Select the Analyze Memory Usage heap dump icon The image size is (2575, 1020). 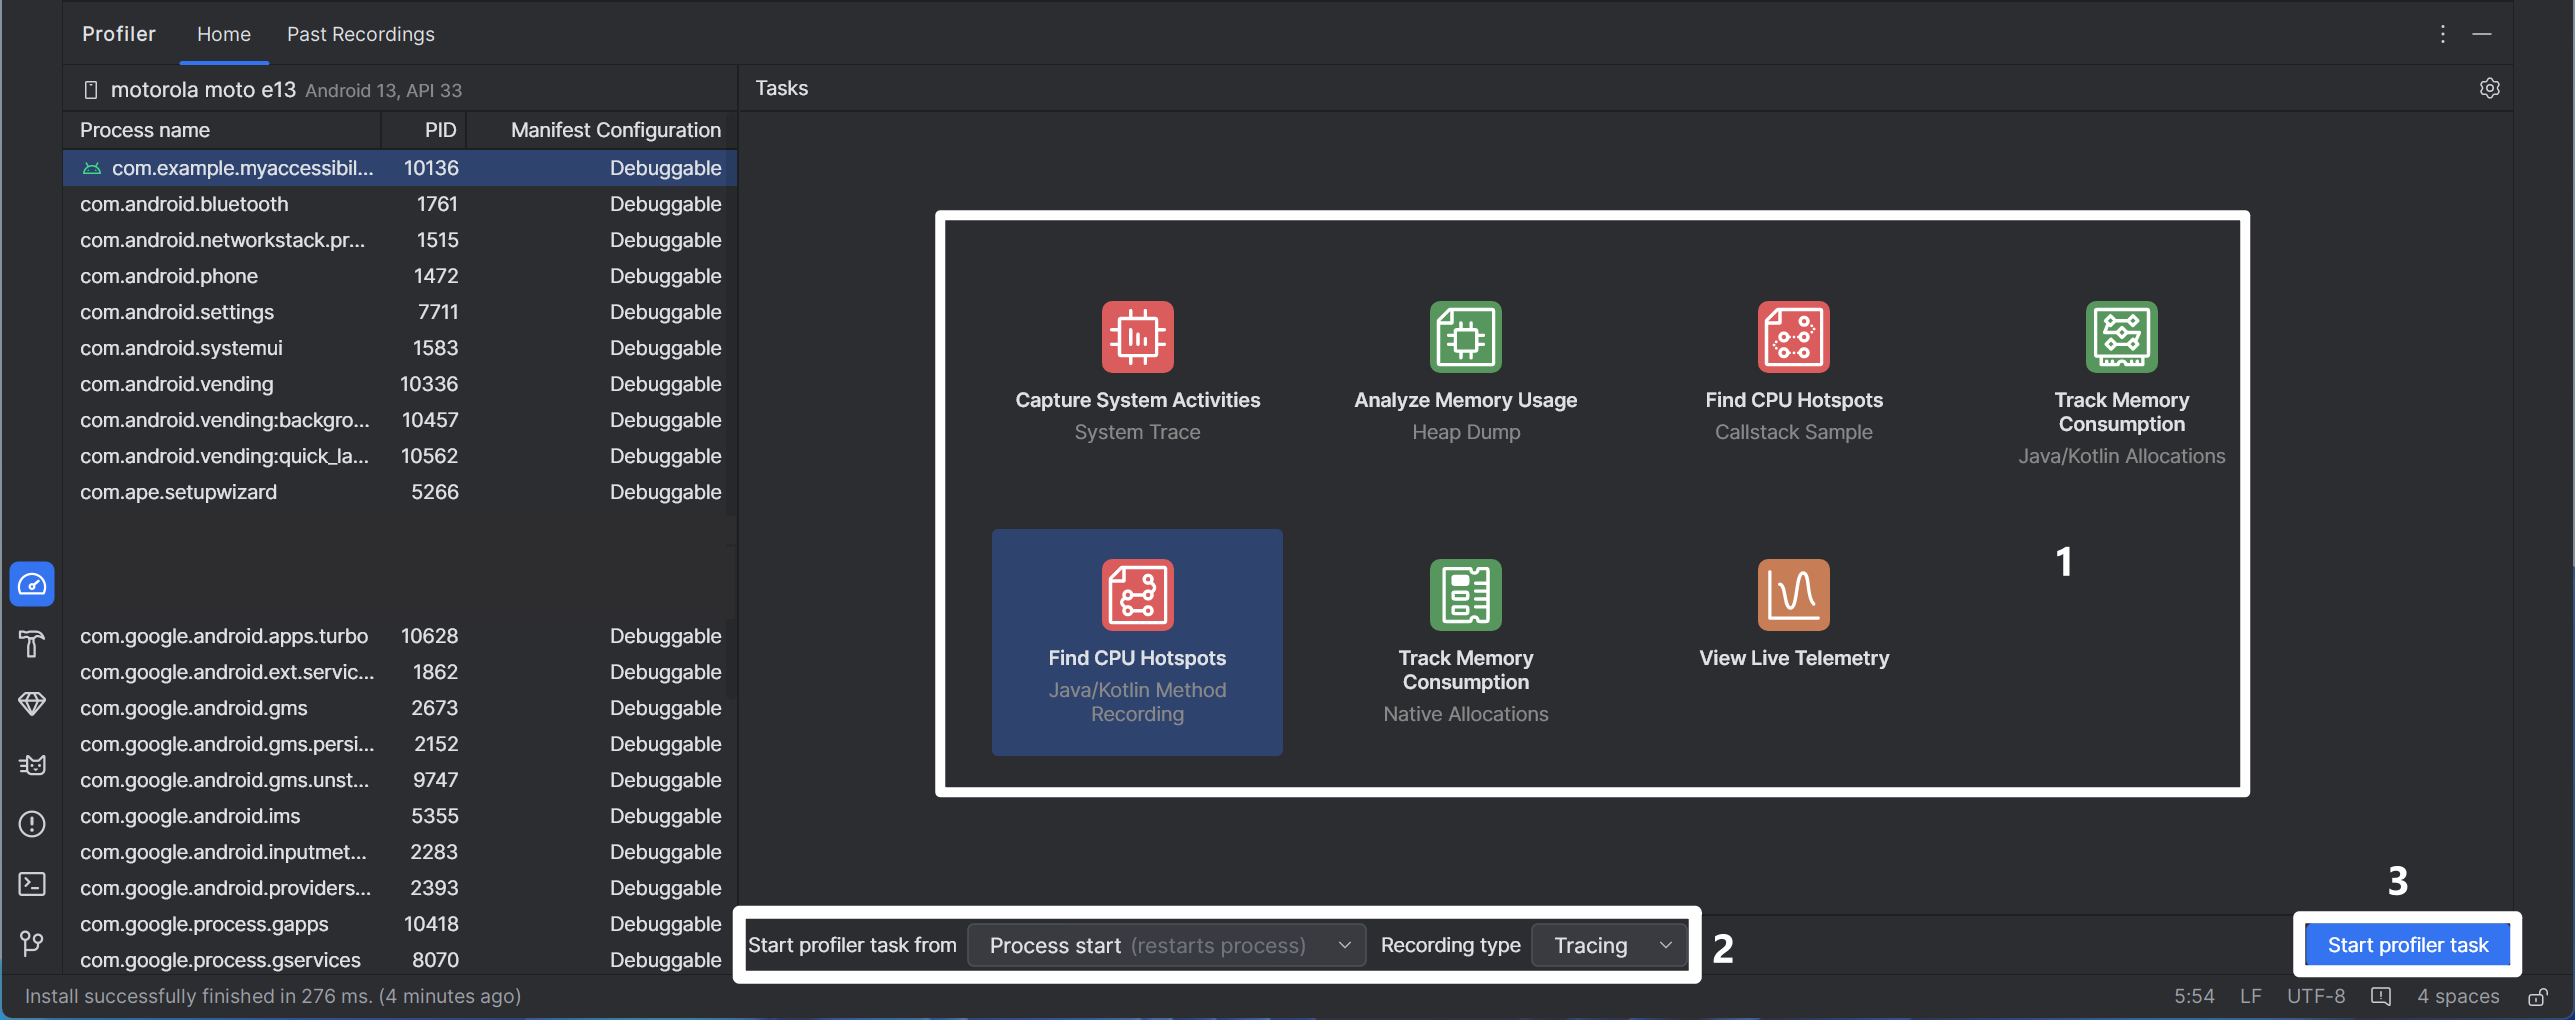(x=1465, y=337)
